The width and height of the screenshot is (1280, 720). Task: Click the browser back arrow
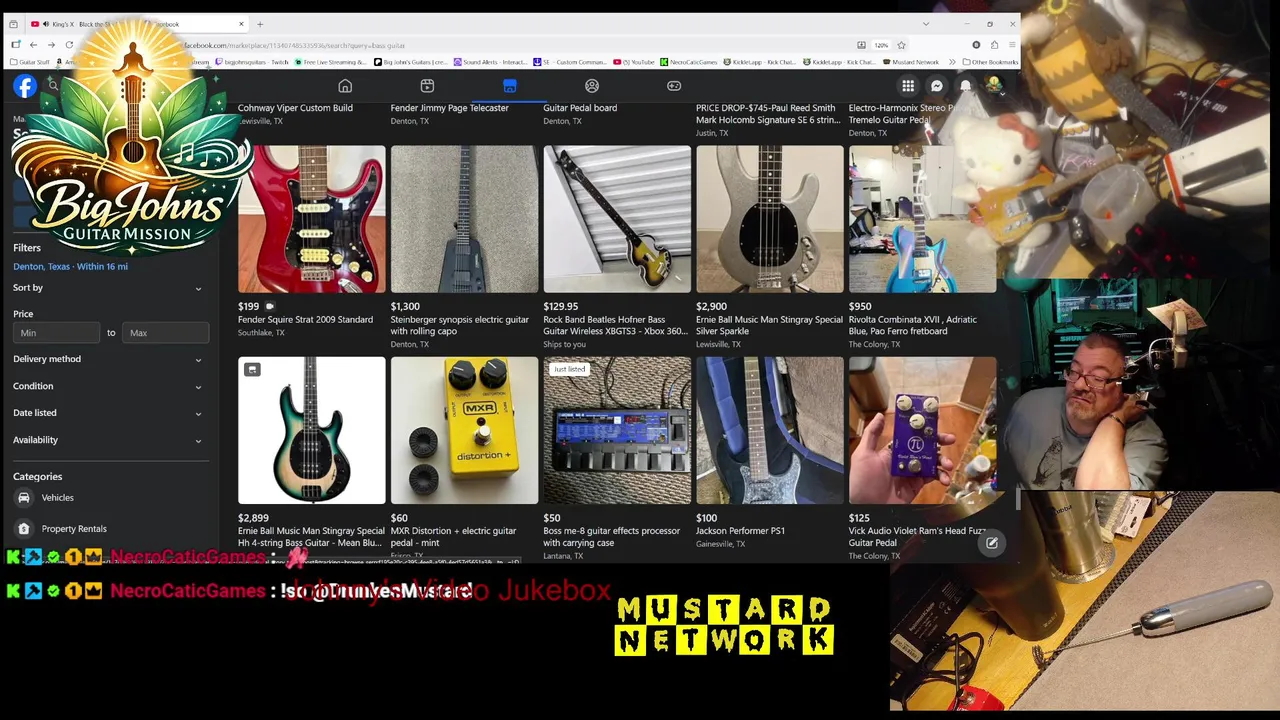(33, 45)
